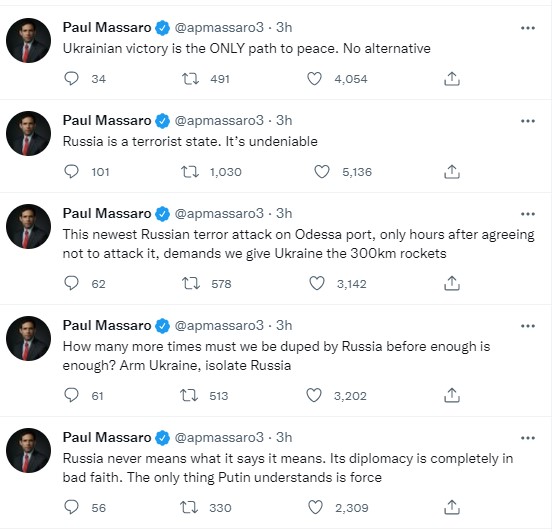Open more options on the 'Ukrainian victory' tweet
This screenshot has width=552, height=532.
[x=528, y=28]
